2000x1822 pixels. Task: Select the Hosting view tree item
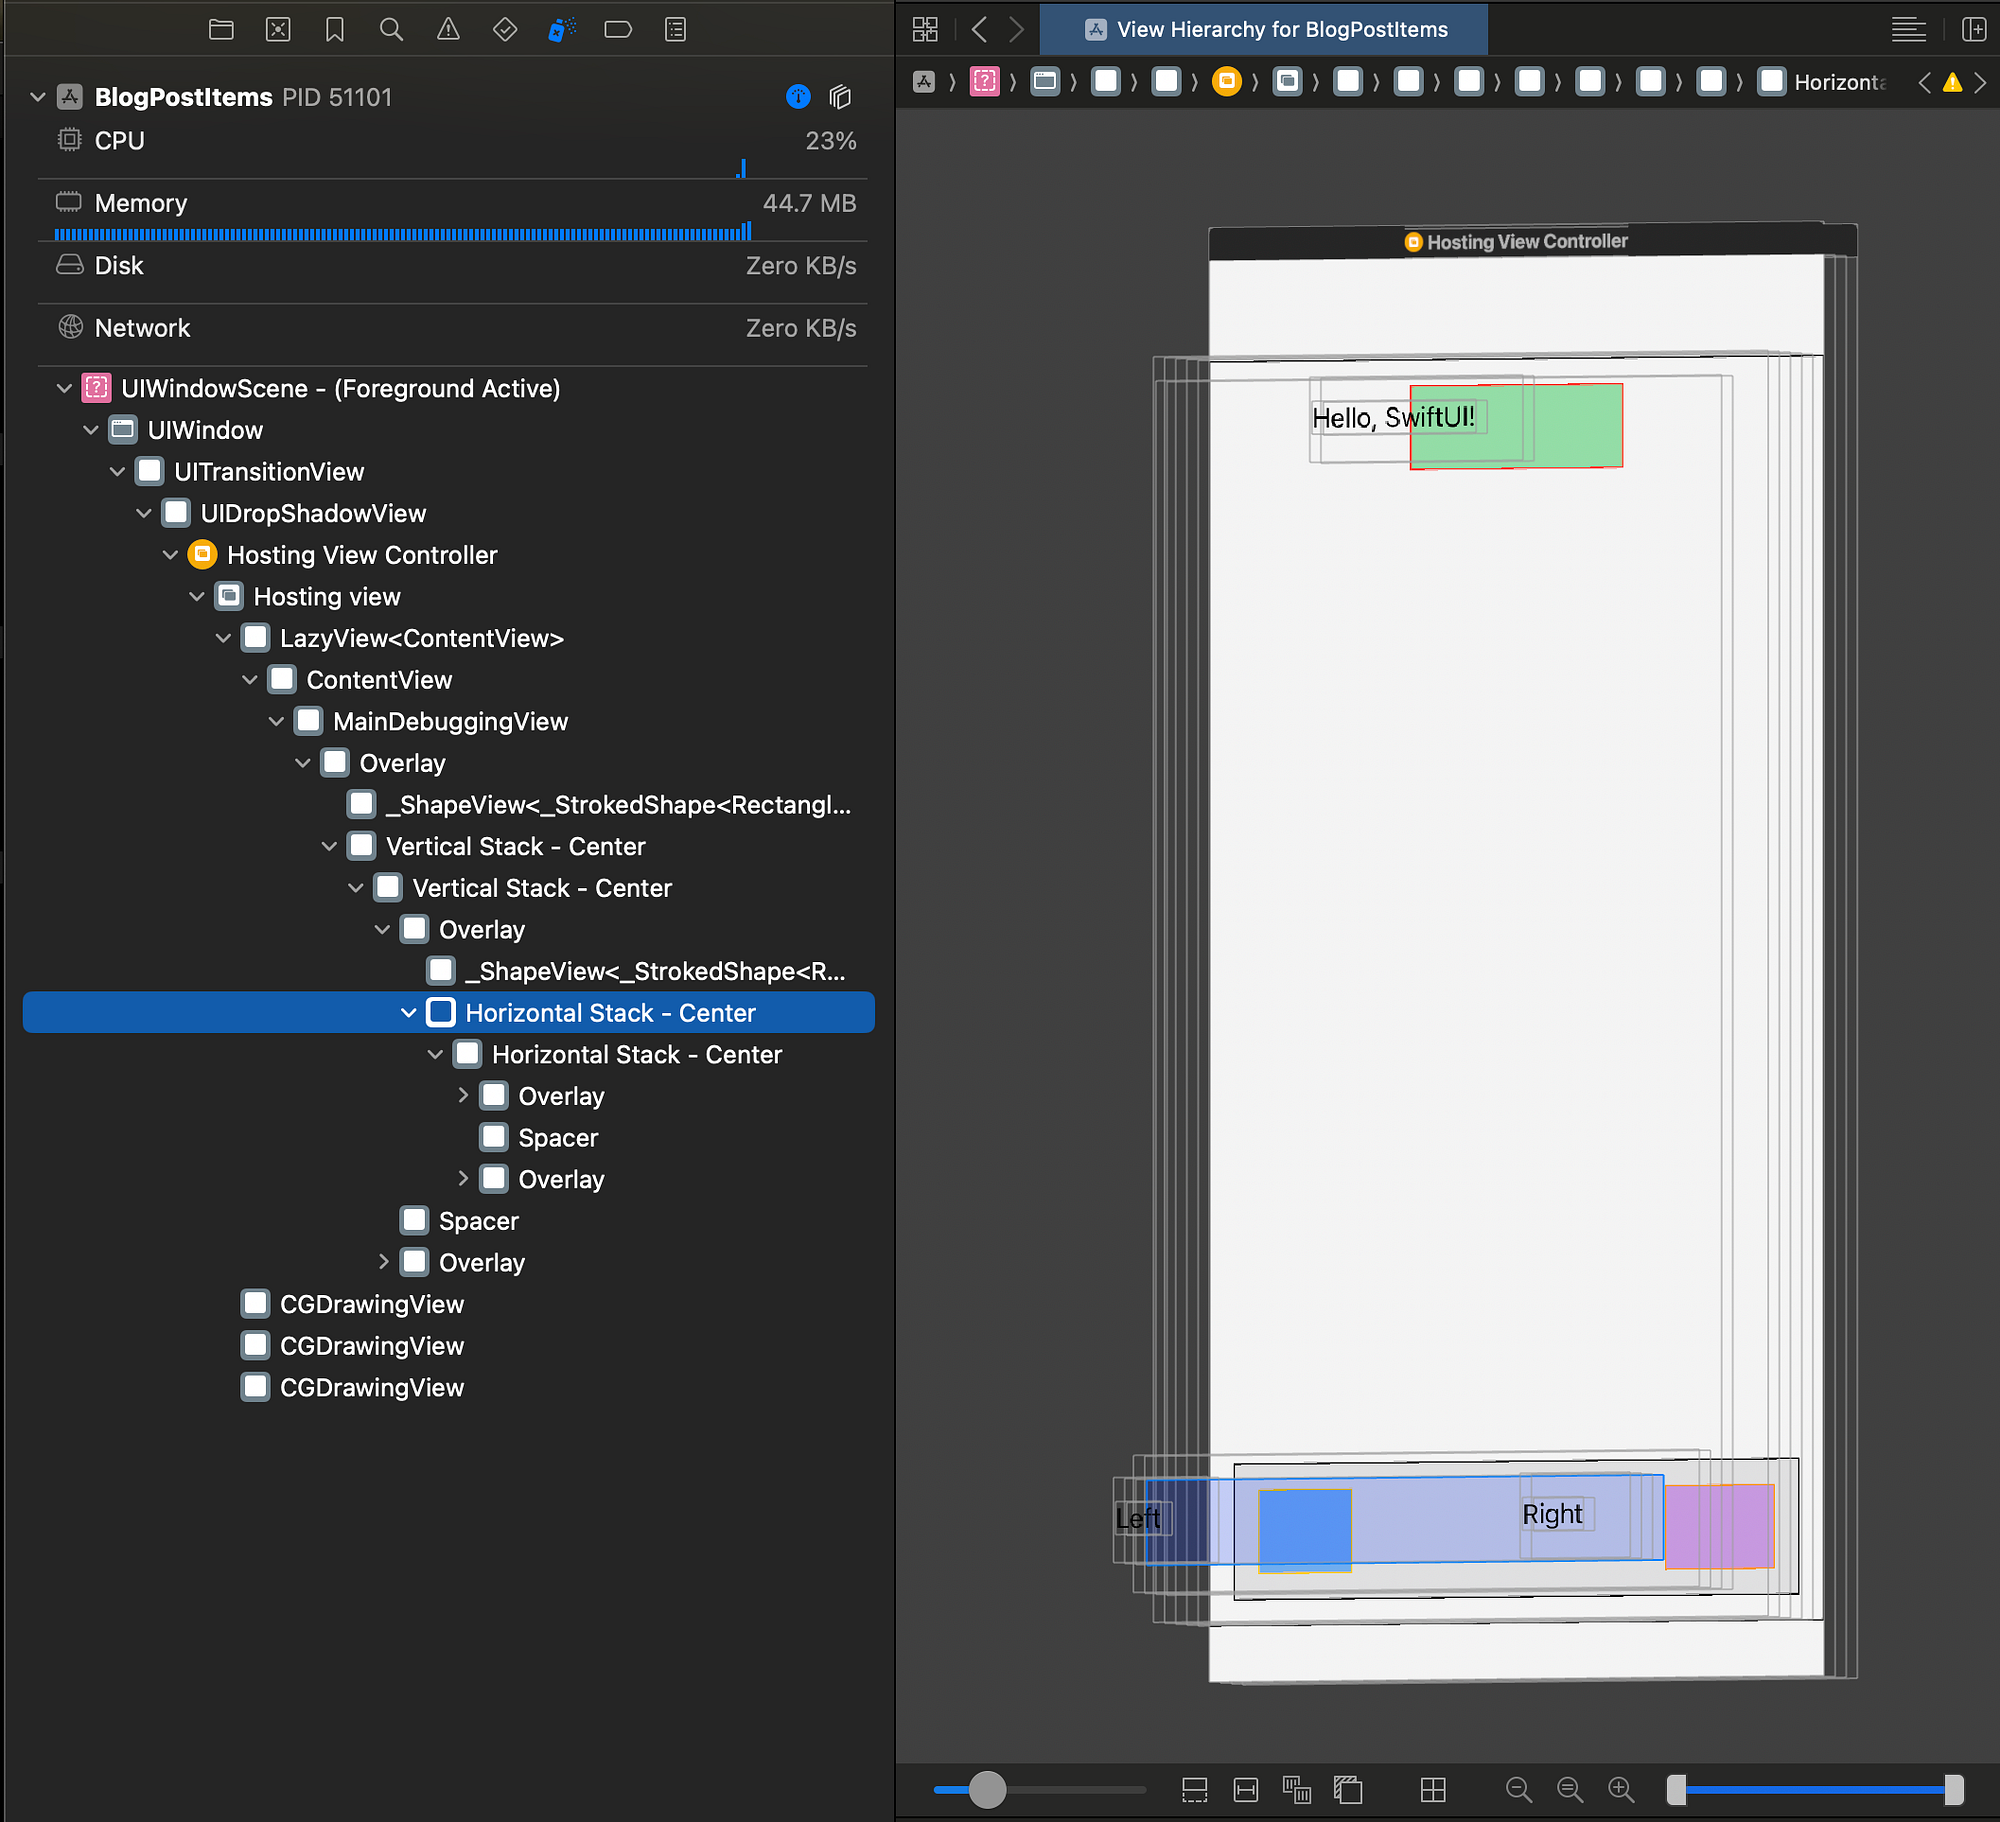tap(326, 597)
